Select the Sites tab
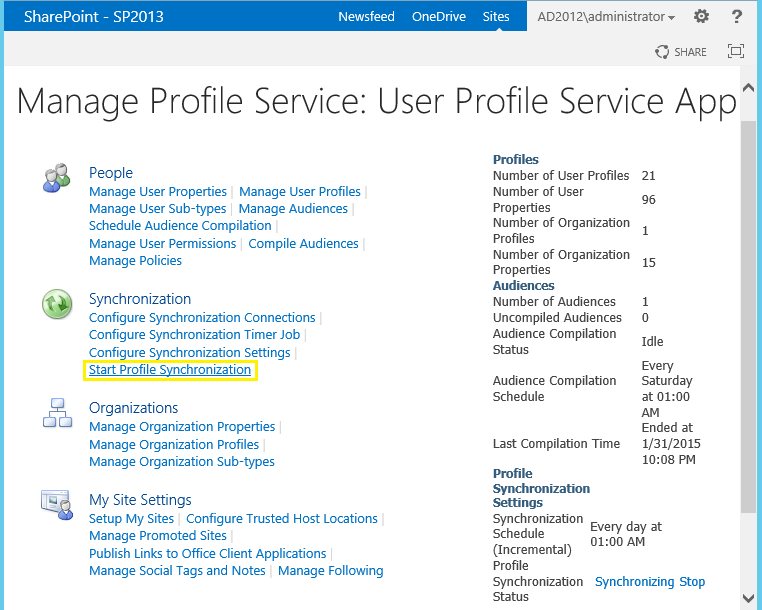Screen dimensions: 762x610 [x=496, y=17]
